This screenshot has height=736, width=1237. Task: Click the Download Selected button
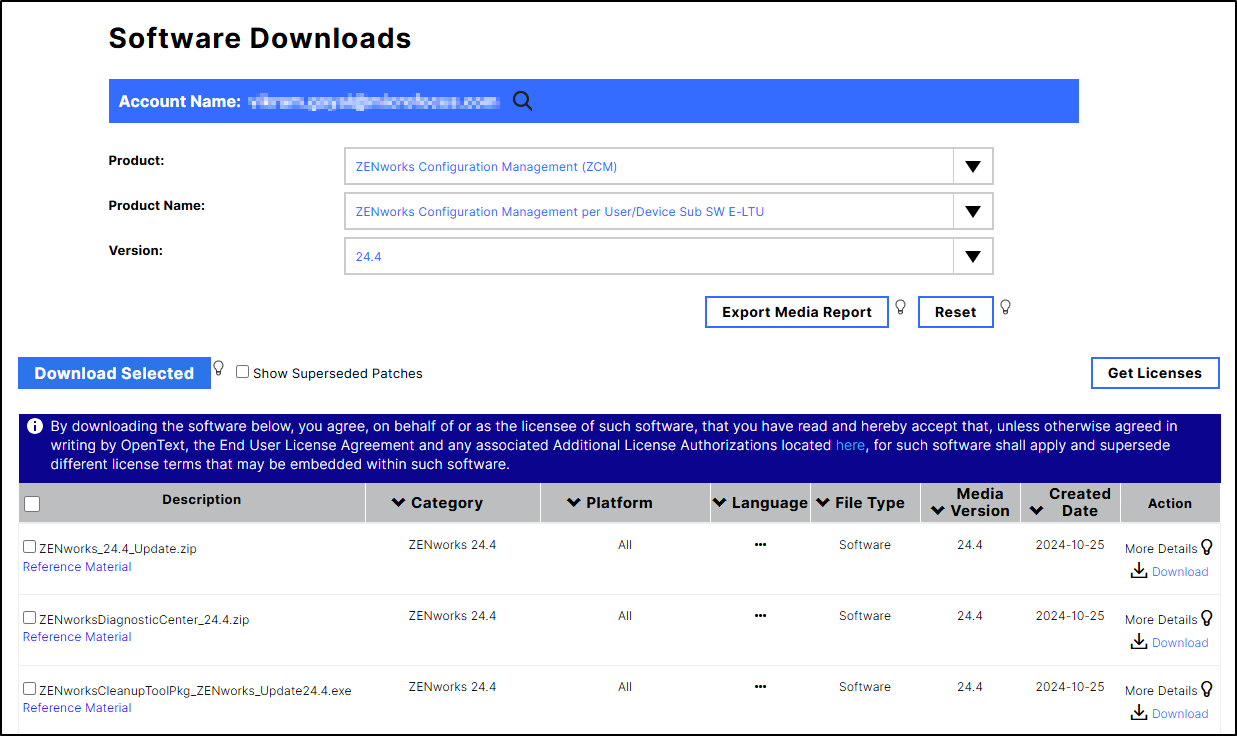(114, 373)
